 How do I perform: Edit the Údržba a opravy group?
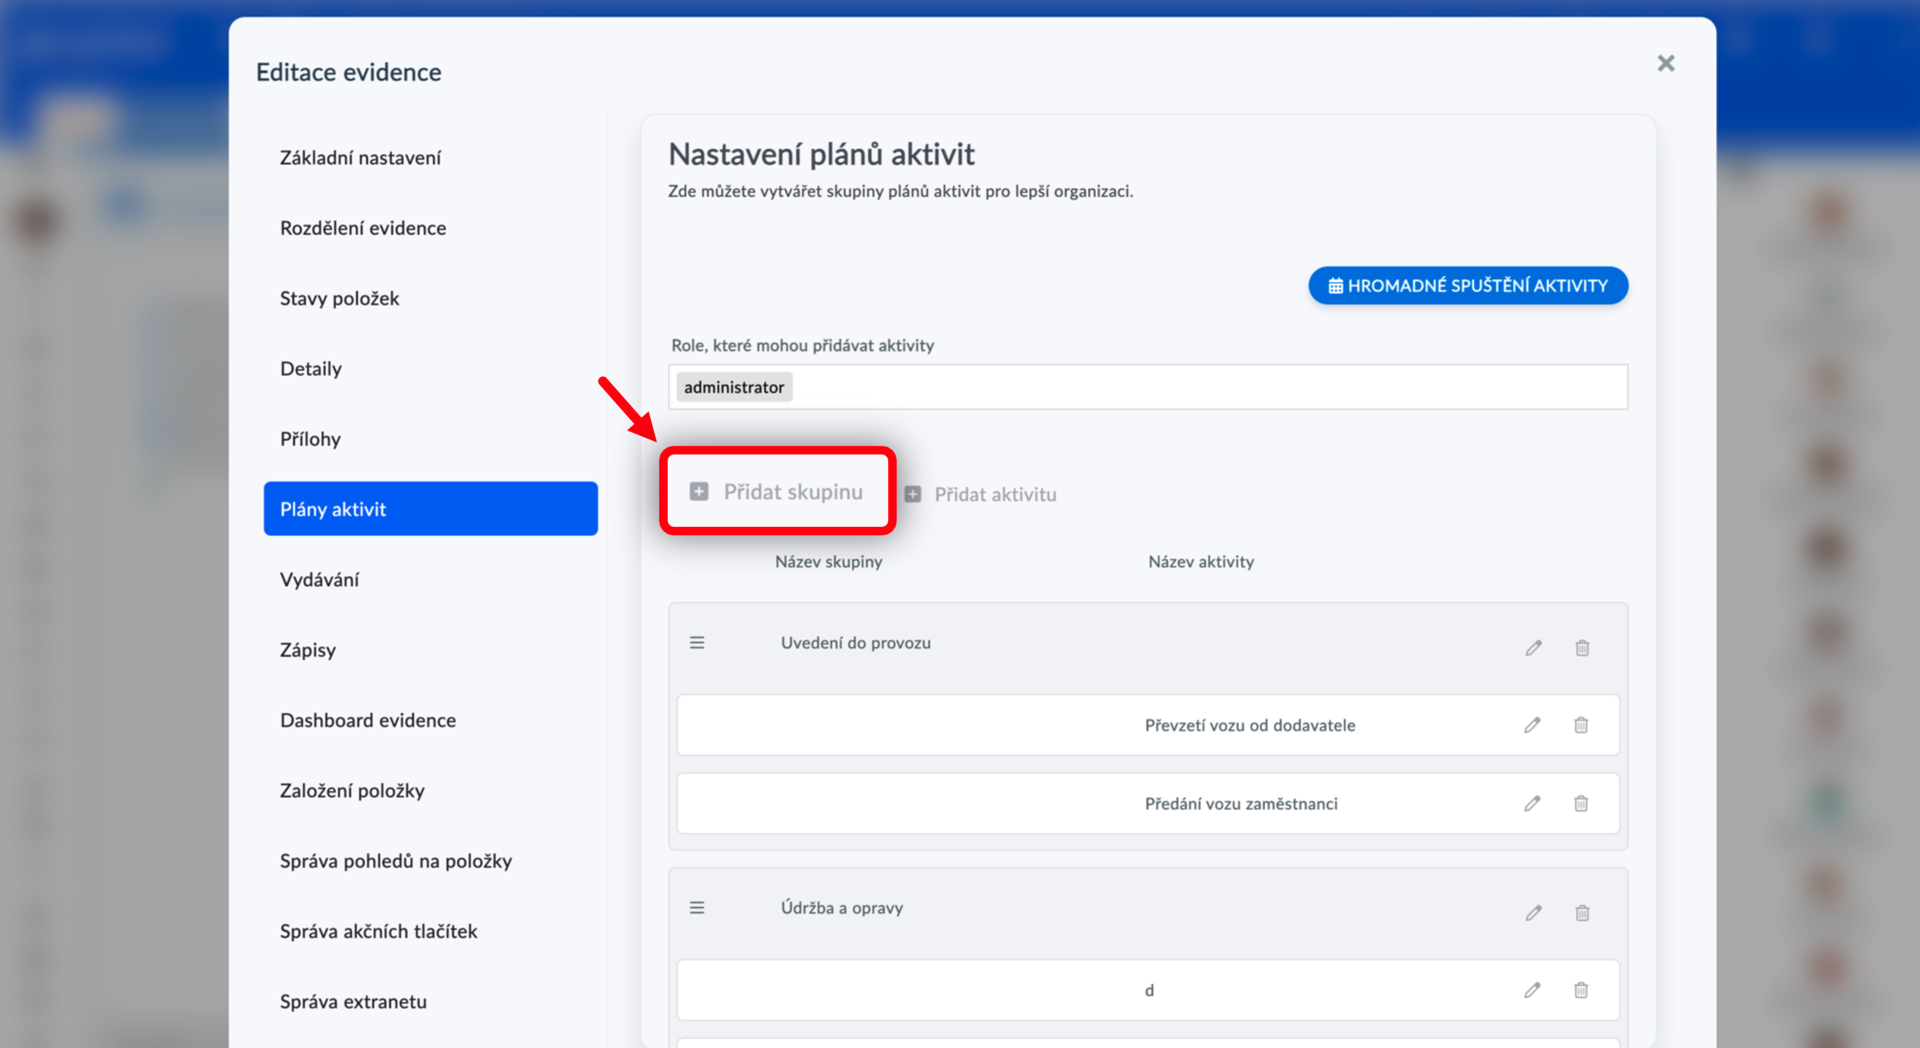coord(1533,913)
